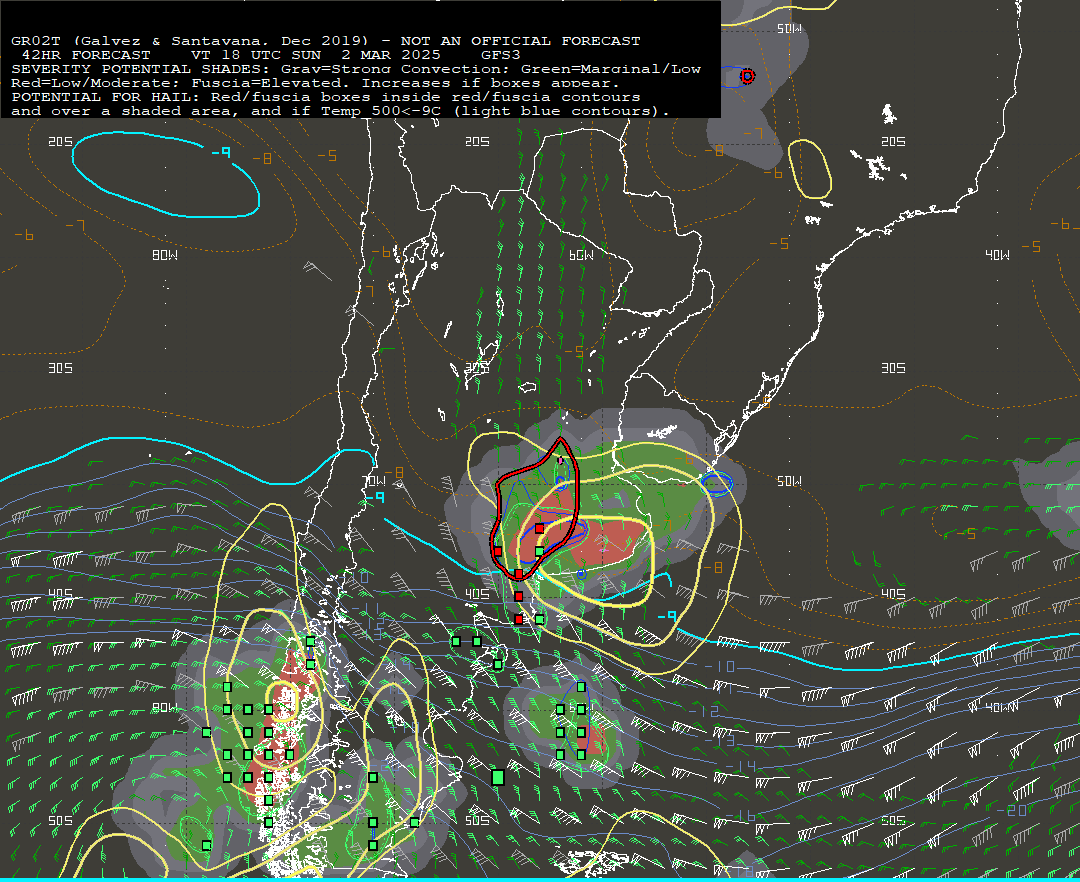1080x882 pixels.
Task: Click the '-14' blue isotherm label
Action: 742,766
